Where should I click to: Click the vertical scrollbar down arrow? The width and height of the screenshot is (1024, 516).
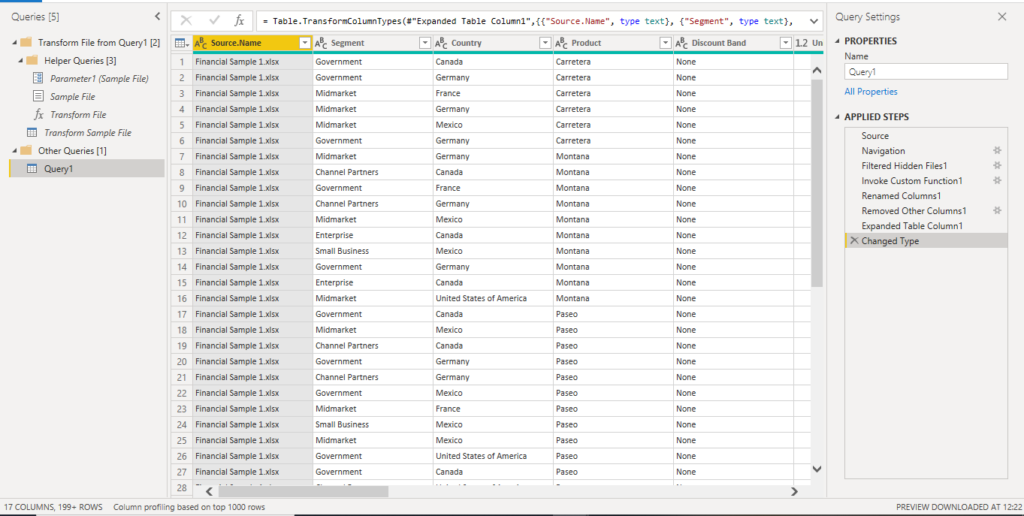coord(817,468)
